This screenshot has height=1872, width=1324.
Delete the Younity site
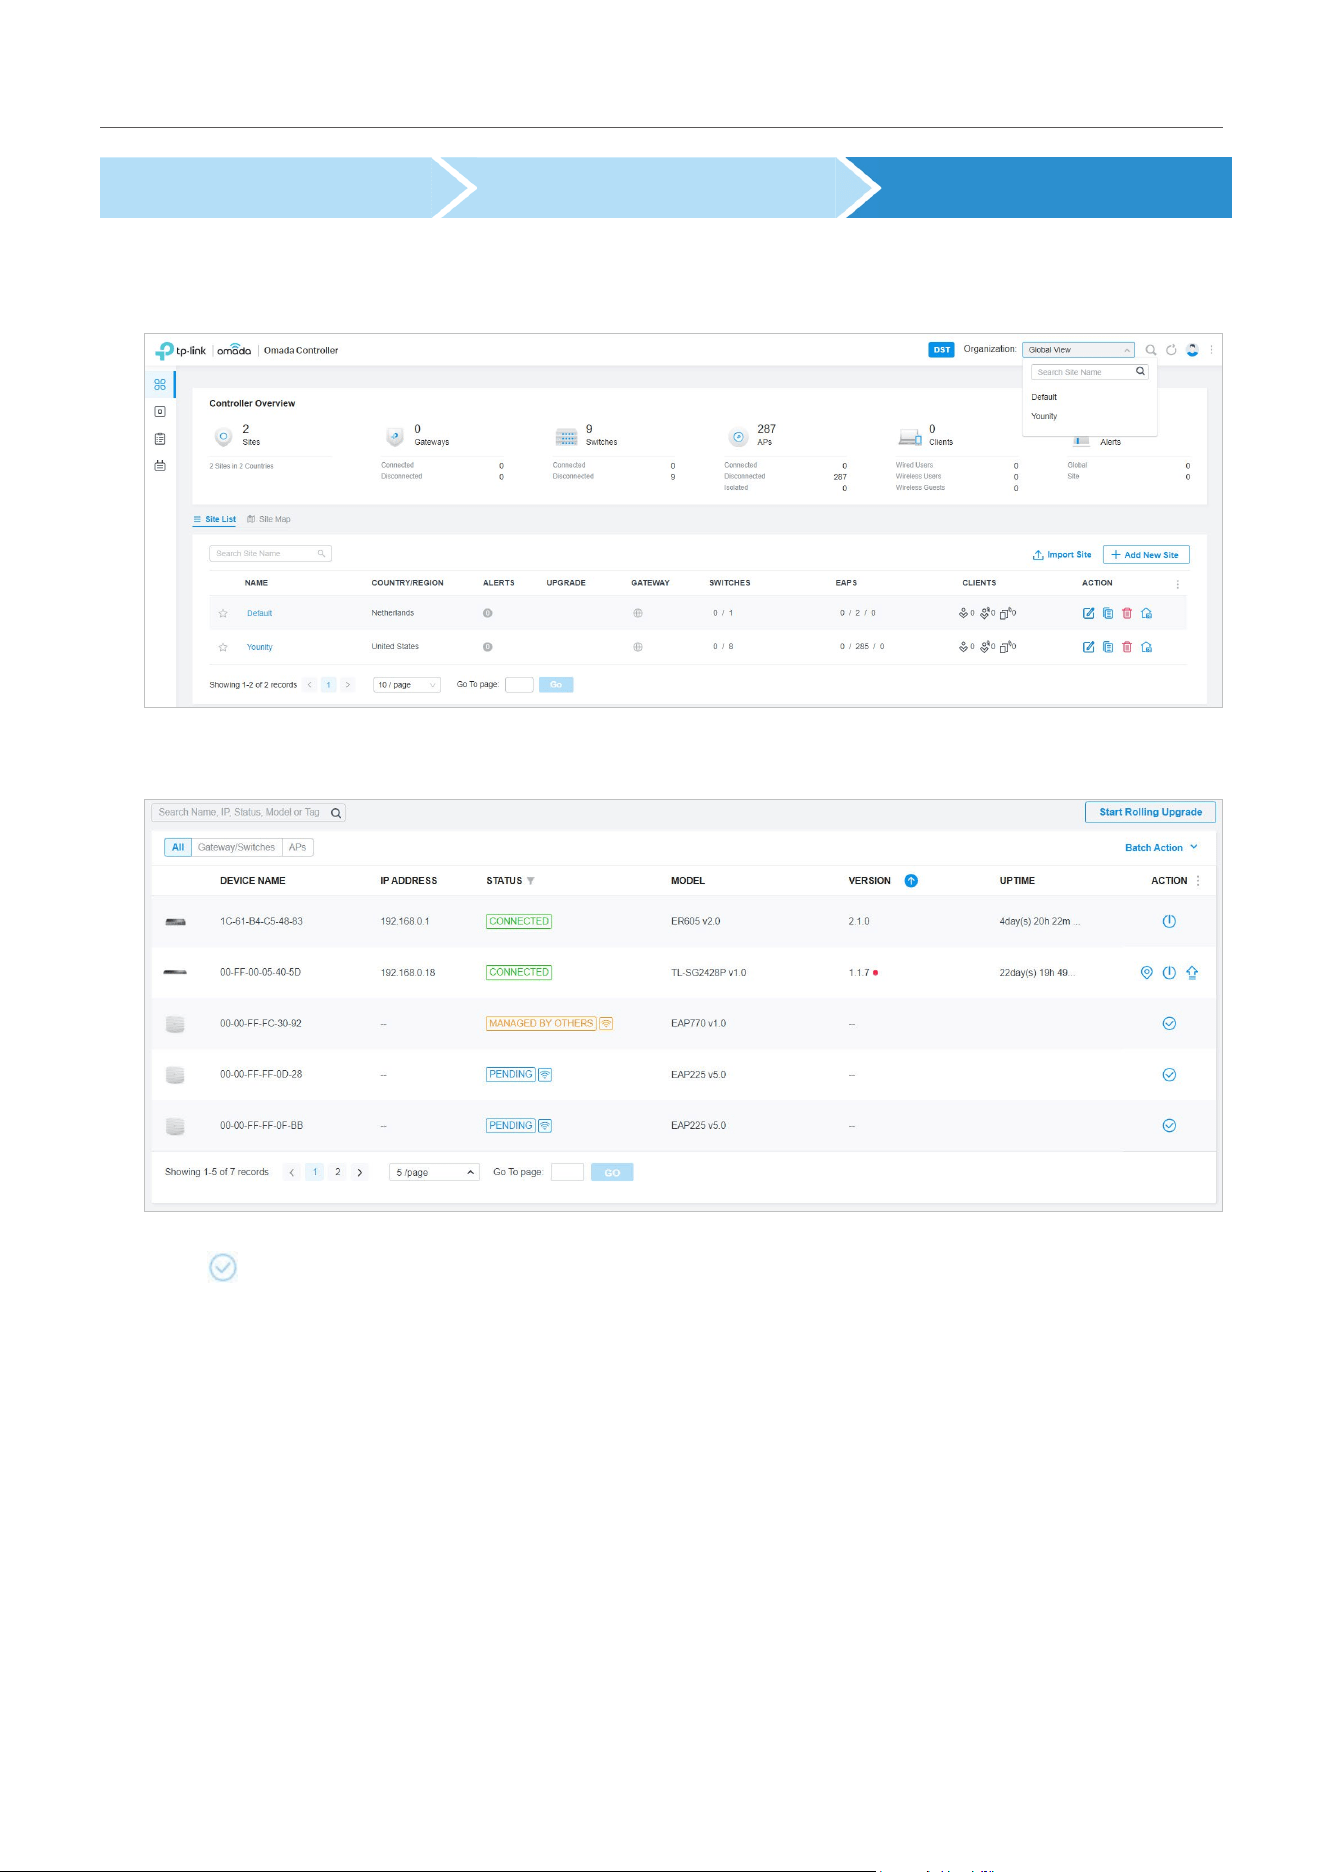point(1127,647)
